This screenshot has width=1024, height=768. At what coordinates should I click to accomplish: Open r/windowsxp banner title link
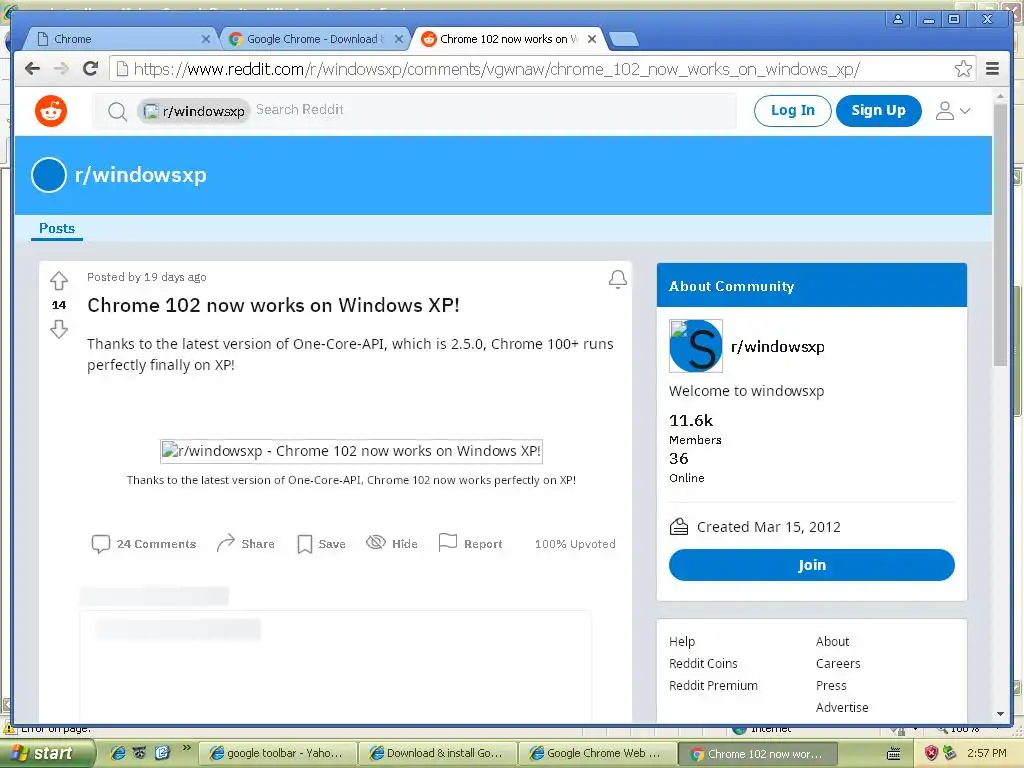(140, 175)
